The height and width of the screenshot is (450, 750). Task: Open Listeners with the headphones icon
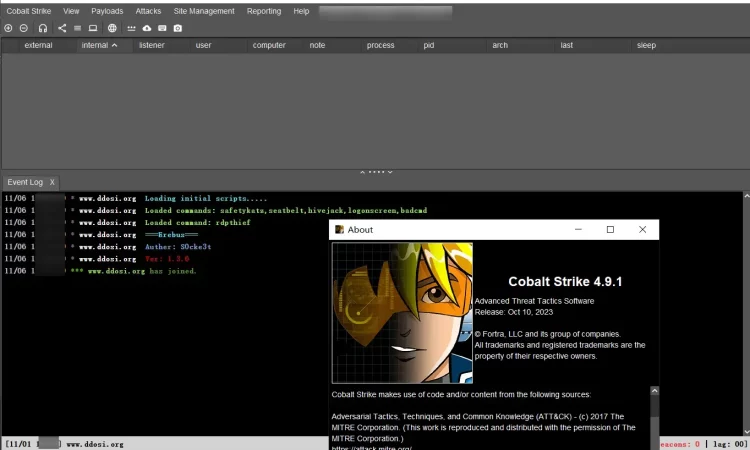pyautogui.click(x=43, y=28)
